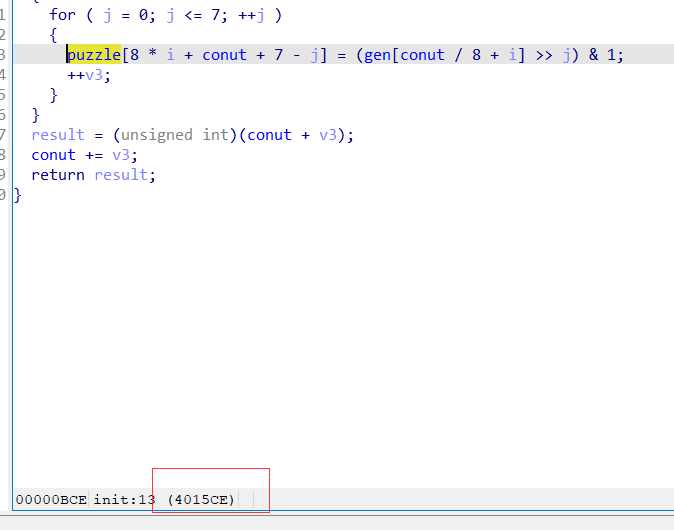Click the highlighted puzzle array identifier

coord(94,55)
